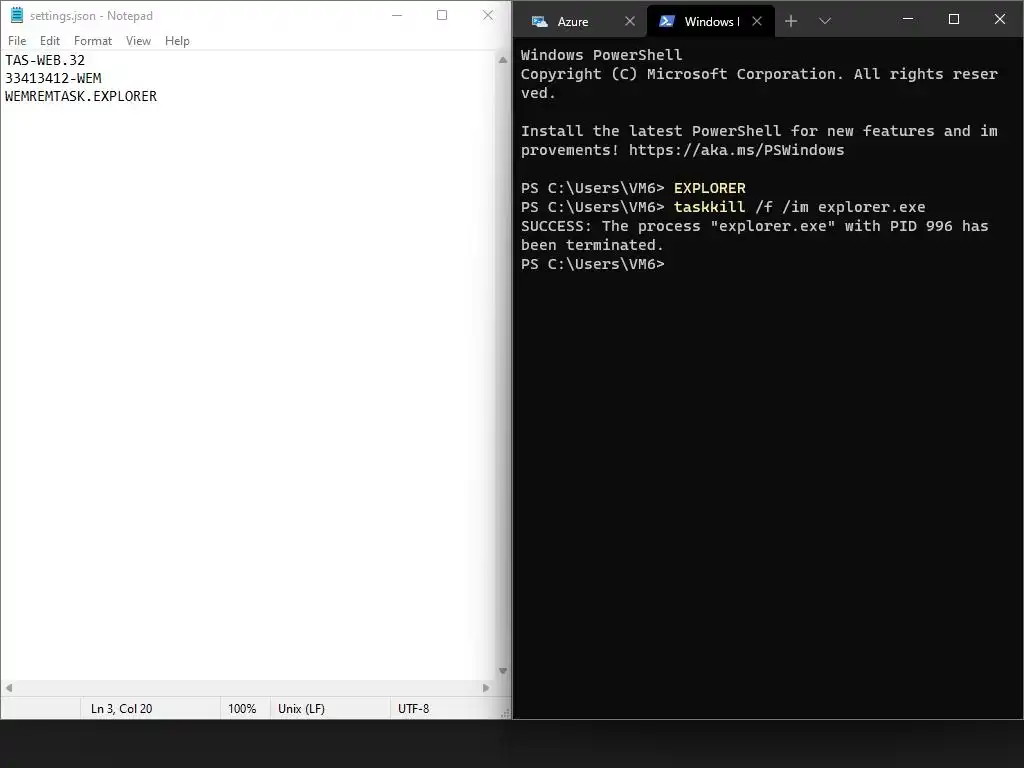This screenshot has width=1024, height=768.
Task: Click the empty PS C:\Users\VM6> prompt
Action: [x=592, y=264]
